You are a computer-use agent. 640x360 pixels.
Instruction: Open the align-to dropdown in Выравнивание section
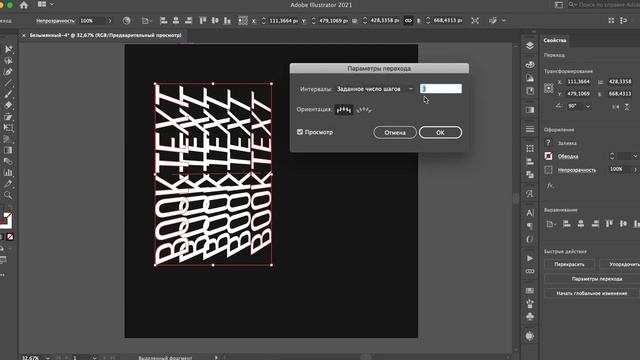click(x=551, y=224)
